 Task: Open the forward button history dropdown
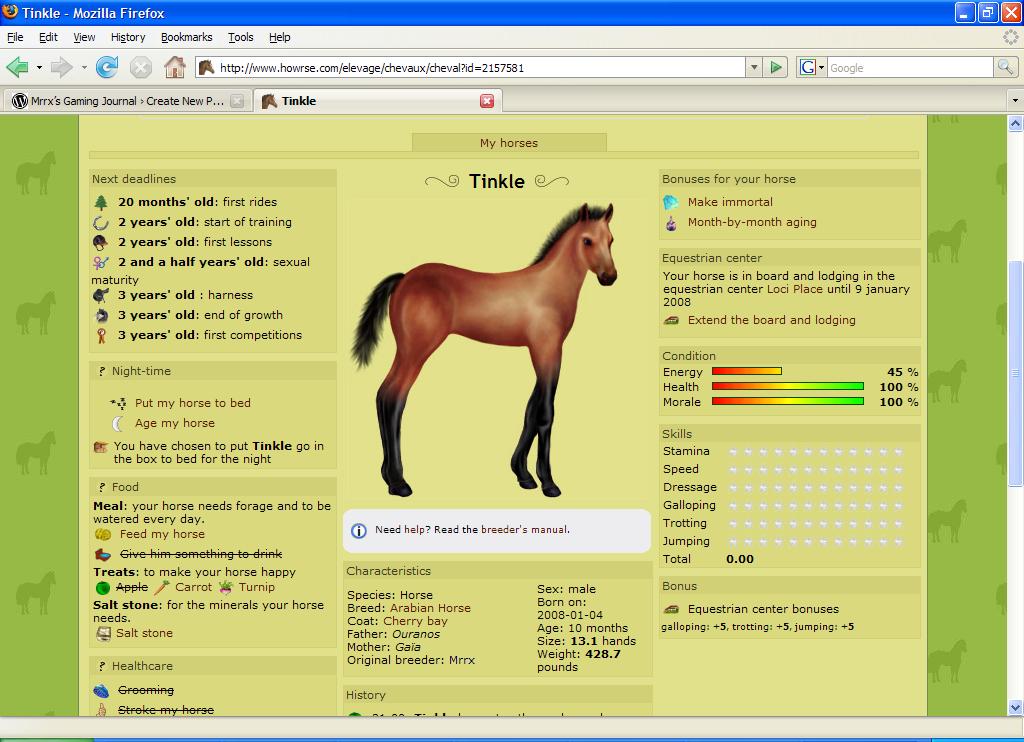tap(84, 67)
